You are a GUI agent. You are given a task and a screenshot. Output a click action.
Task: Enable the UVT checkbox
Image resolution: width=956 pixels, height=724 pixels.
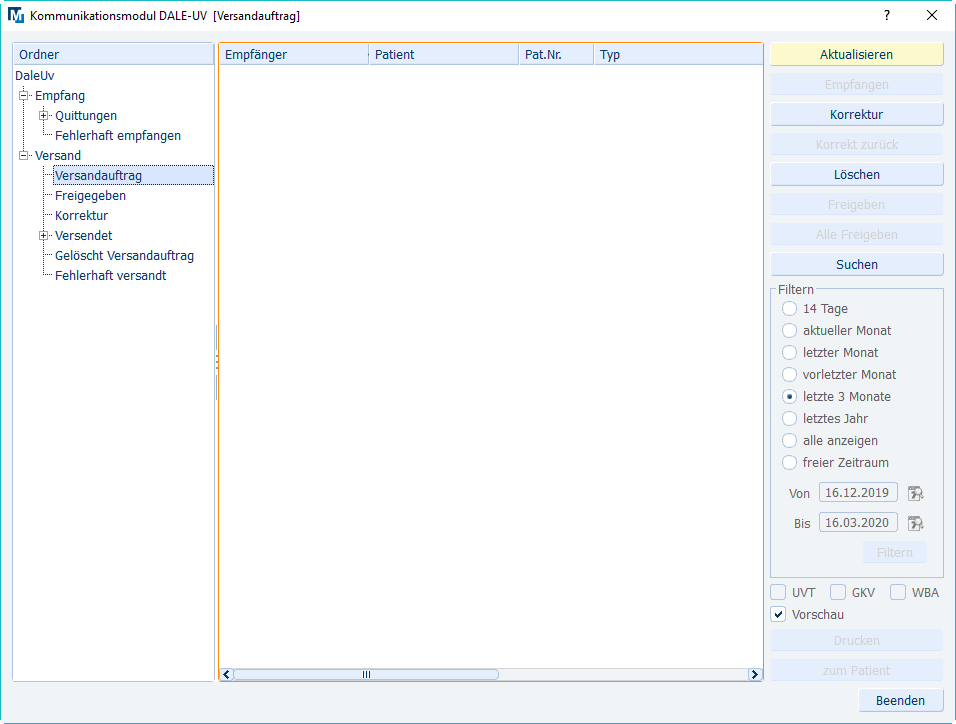[779, 592]
